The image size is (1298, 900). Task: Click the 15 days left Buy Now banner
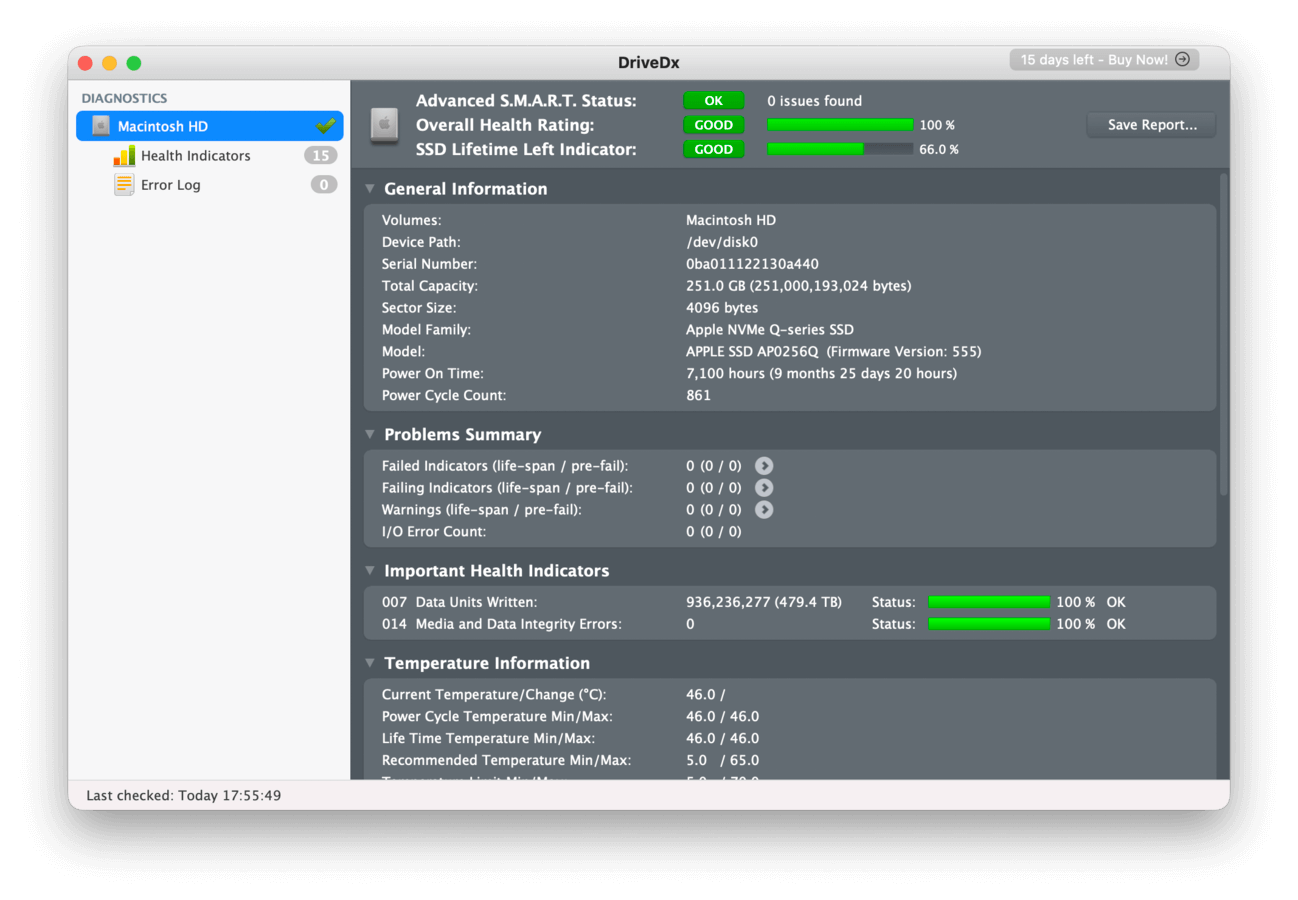[x=1103, y=59]
